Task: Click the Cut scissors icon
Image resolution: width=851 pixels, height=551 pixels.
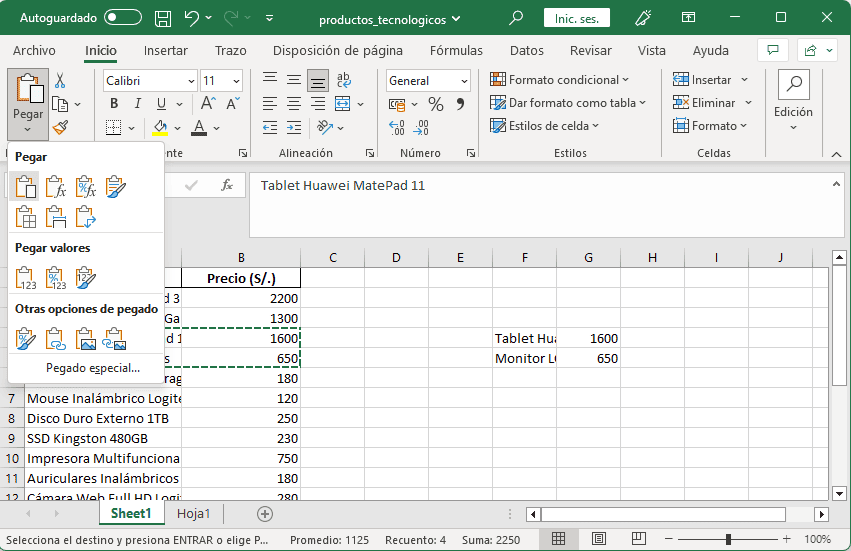Action: click(60, 81)
